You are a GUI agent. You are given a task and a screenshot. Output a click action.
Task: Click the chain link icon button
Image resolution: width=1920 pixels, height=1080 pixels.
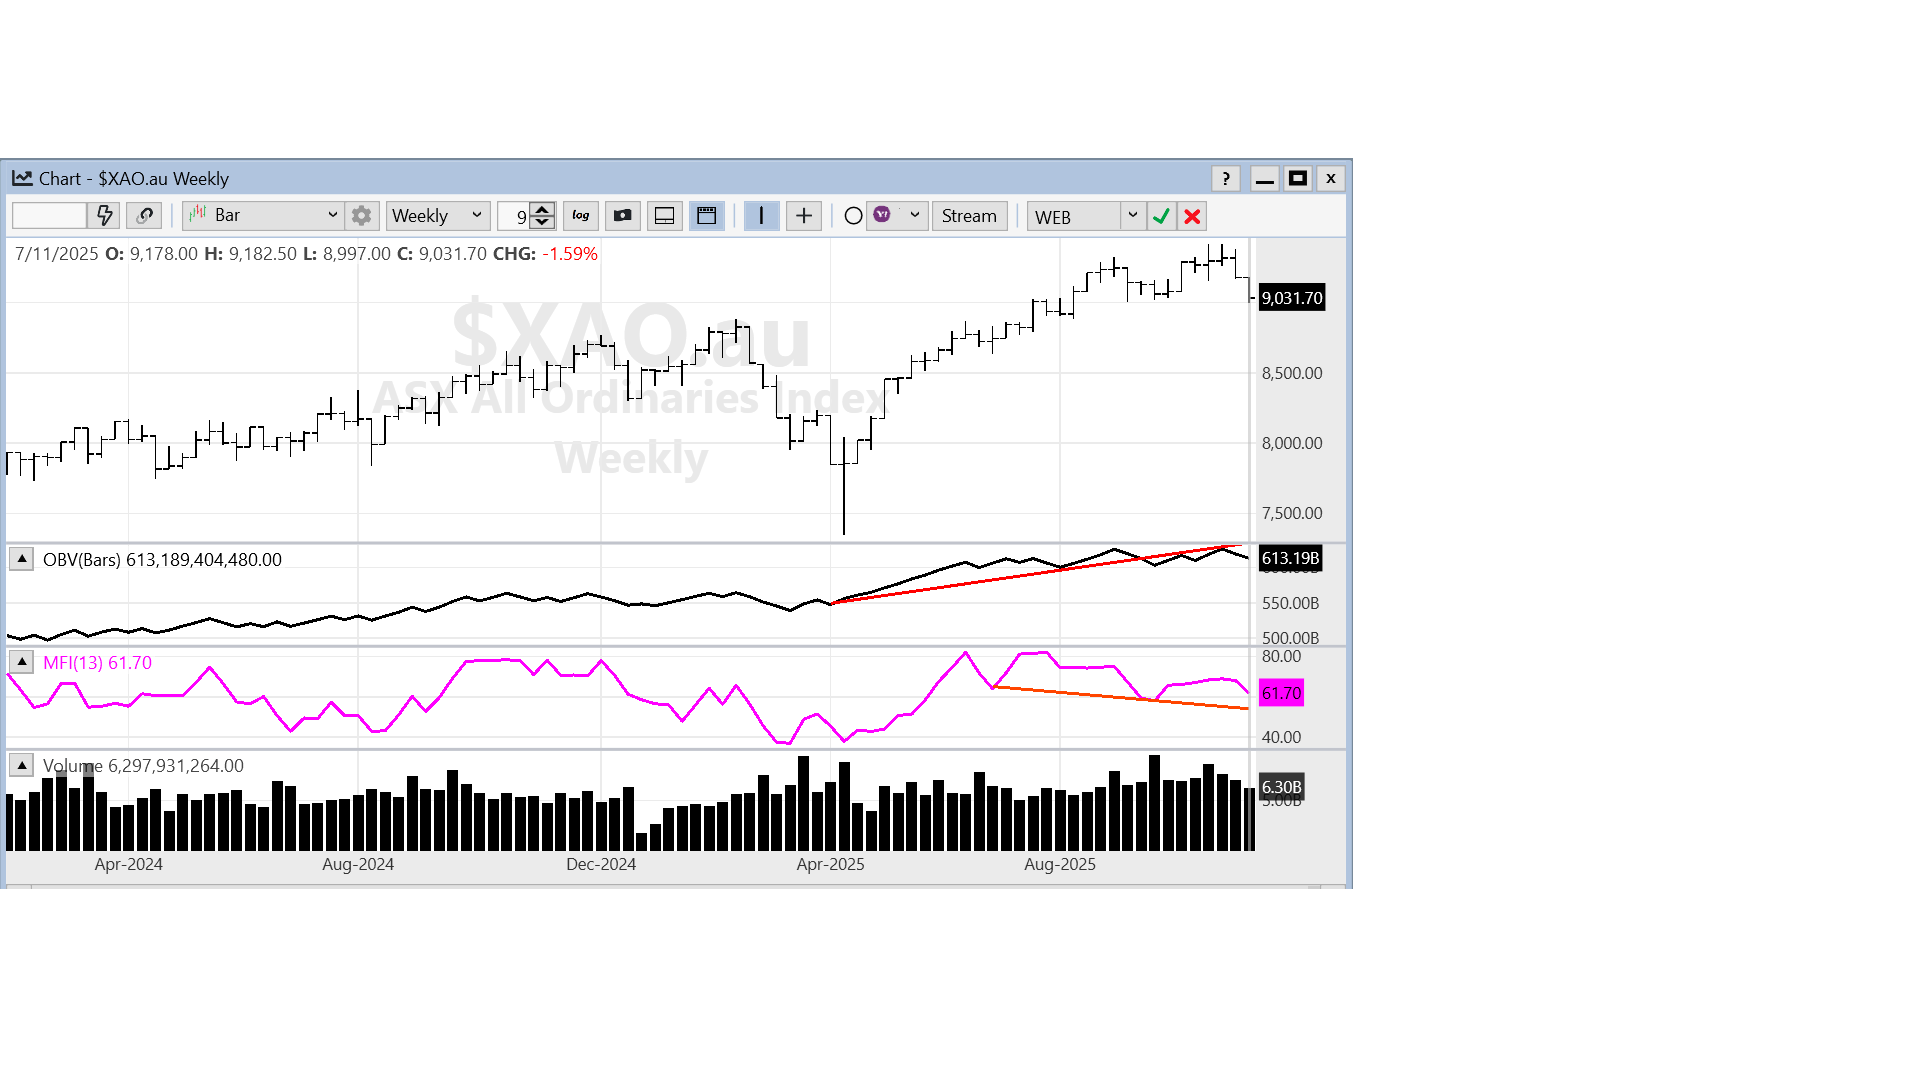click(x=145, y=216)
